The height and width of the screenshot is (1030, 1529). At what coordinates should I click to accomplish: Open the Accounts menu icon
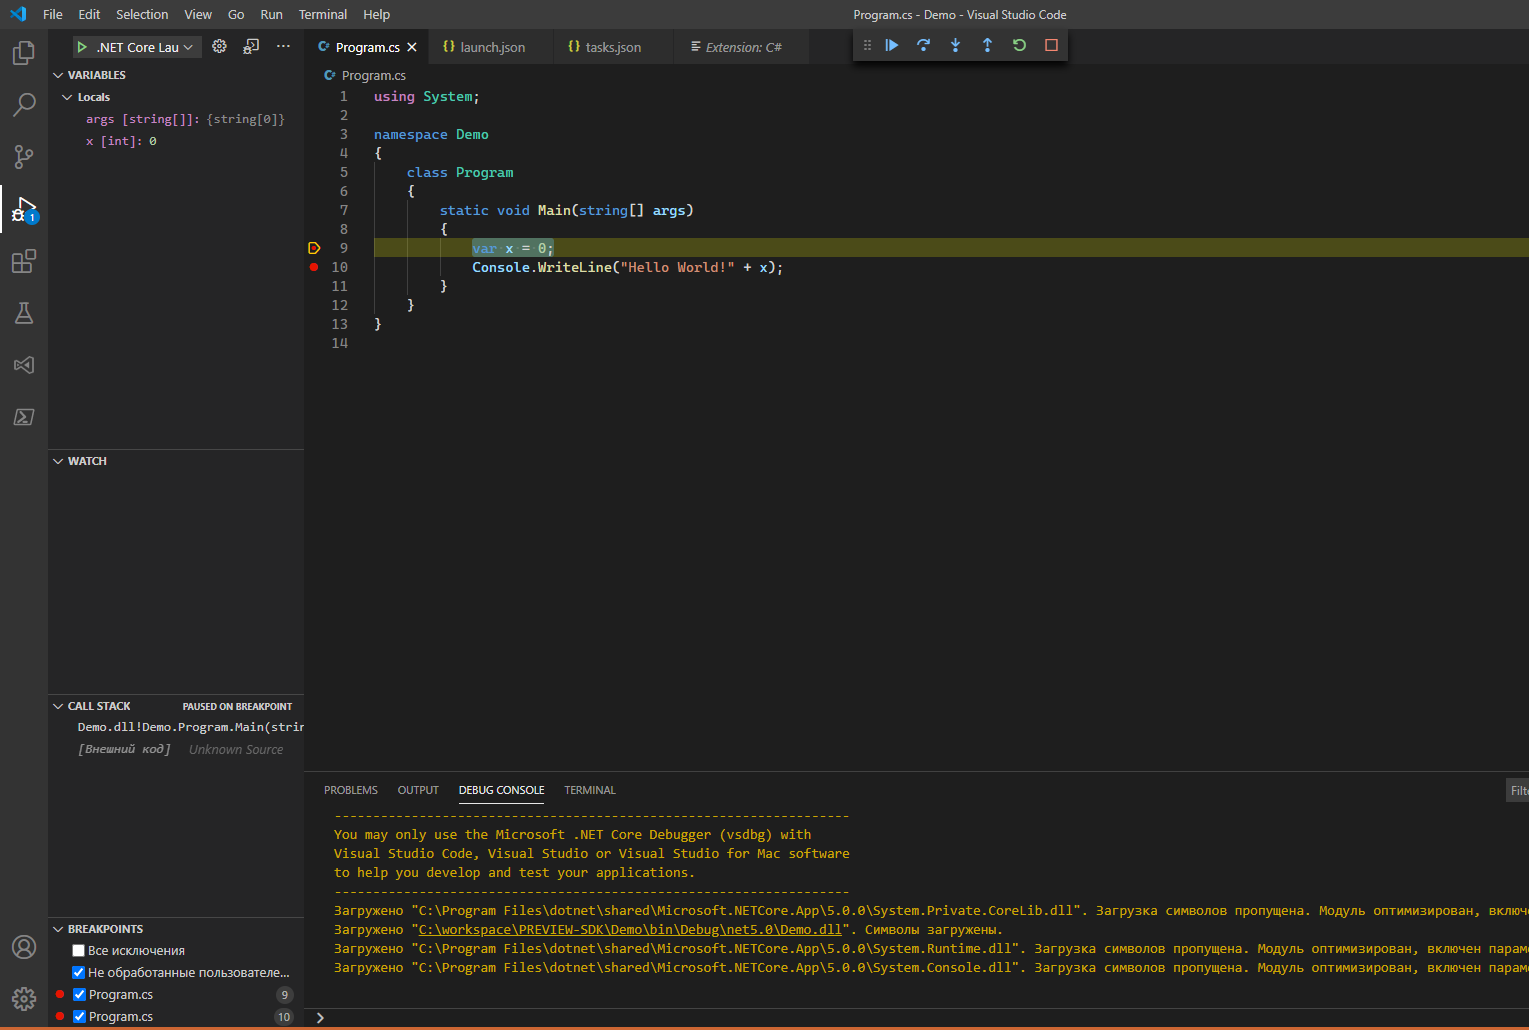coord(24,947)
